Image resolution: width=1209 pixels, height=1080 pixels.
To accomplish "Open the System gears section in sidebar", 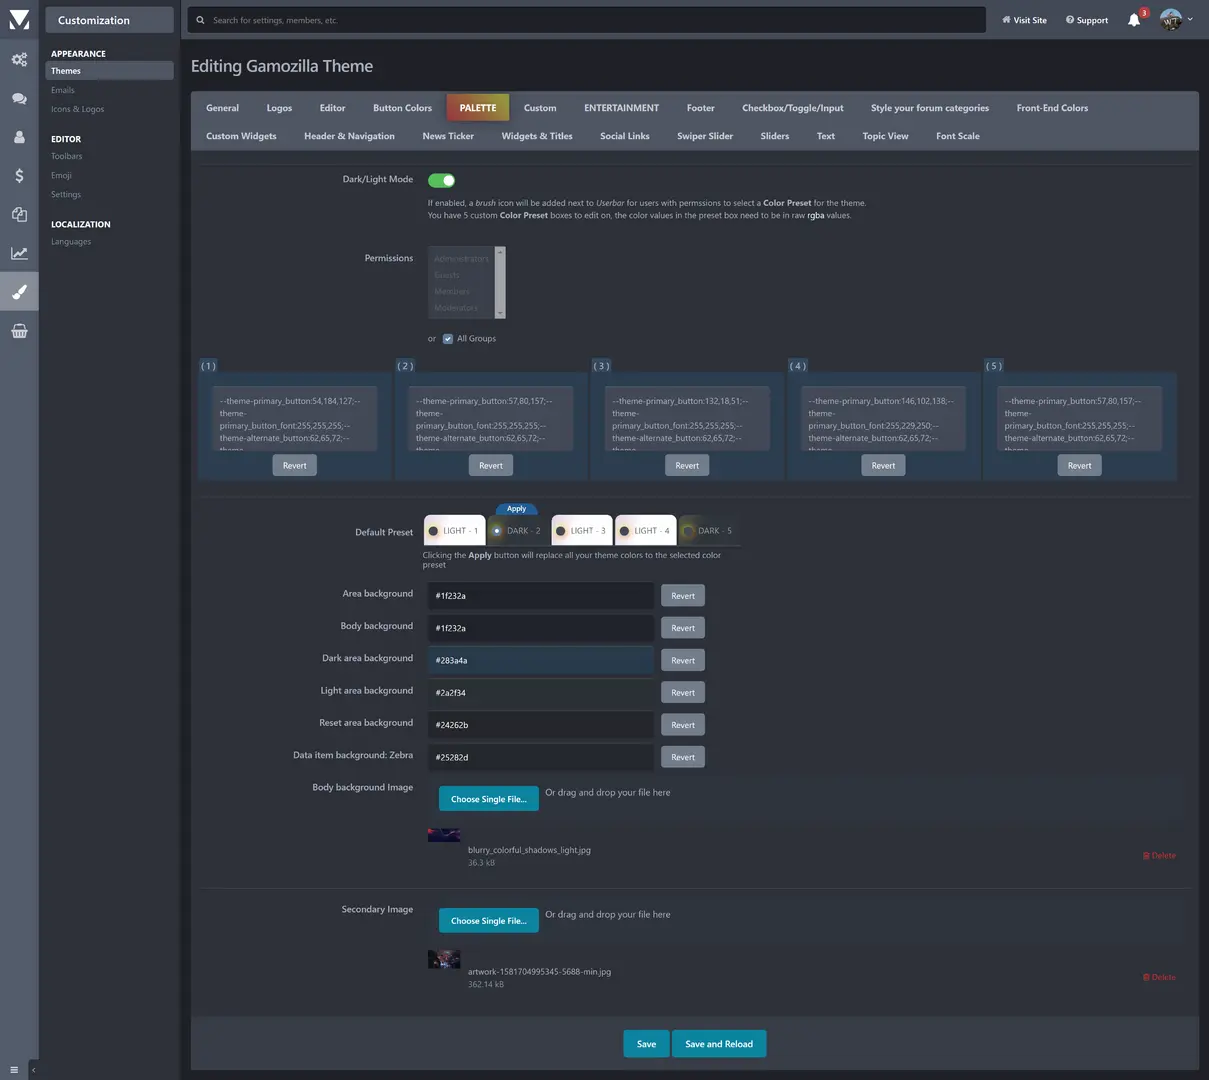I will (19, 60).
